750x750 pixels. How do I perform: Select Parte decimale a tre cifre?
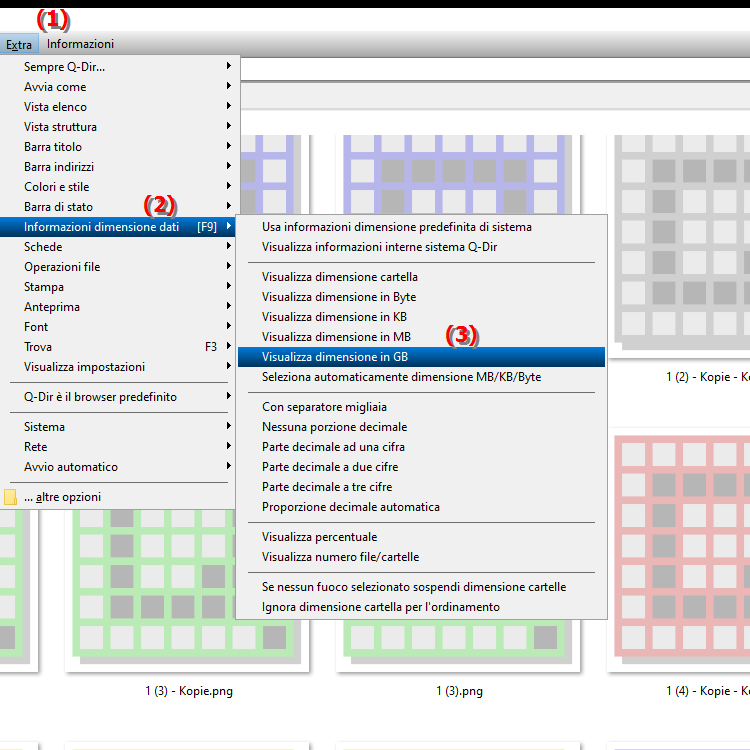click(x=421, y=487)
